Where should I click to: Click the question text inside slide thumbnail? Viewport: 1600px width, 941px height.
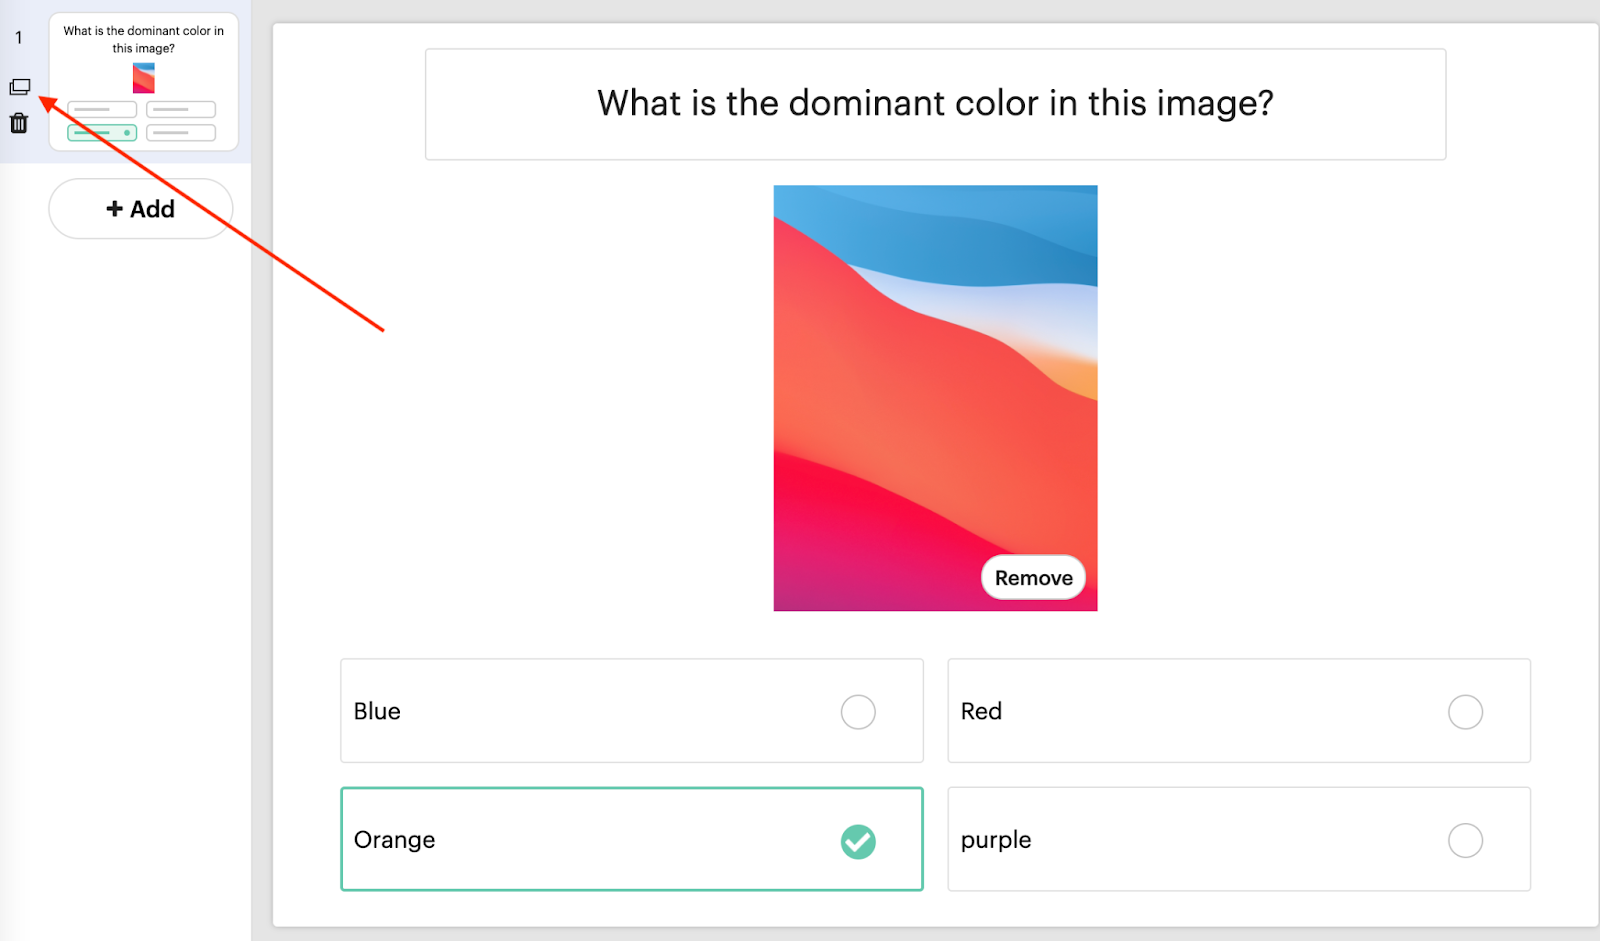tap(144, 39)
